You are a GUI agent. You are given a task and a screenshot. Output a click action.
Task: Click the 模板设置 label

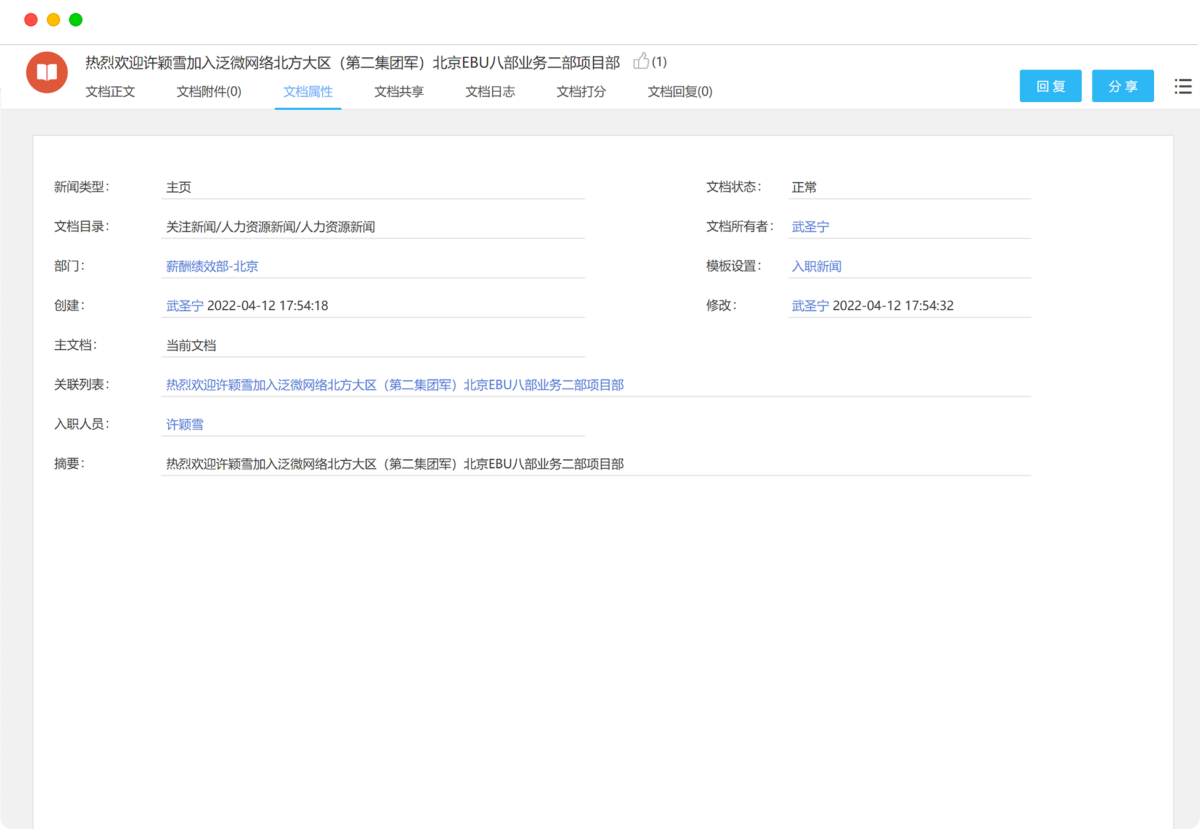pos(733,266)
